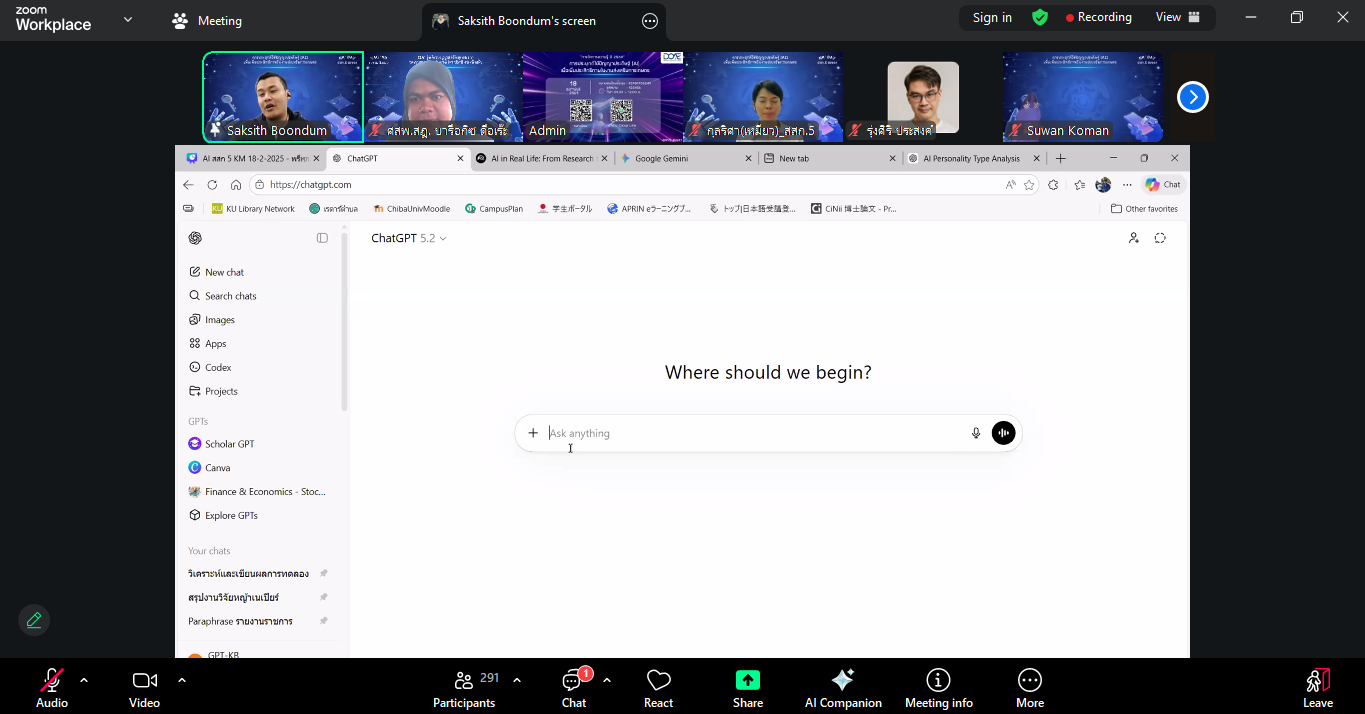Open a new browser tab with the plus button
Screen dimensions: 1365x714
tap(1060, 158)
